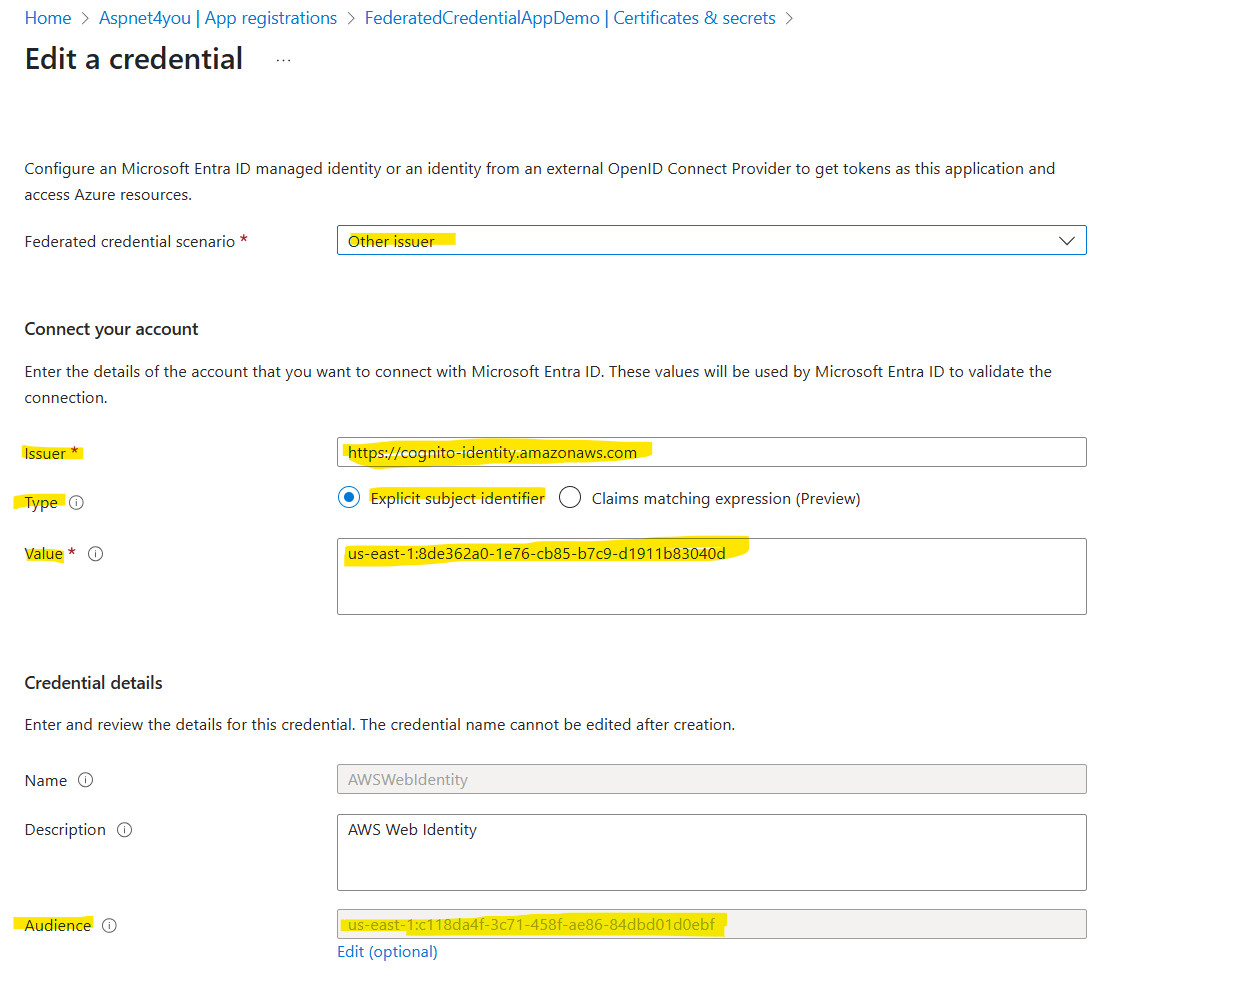1251x1008 pixels.
Task: Click into the Issuer URL field
Action: (x=711, y=452)
